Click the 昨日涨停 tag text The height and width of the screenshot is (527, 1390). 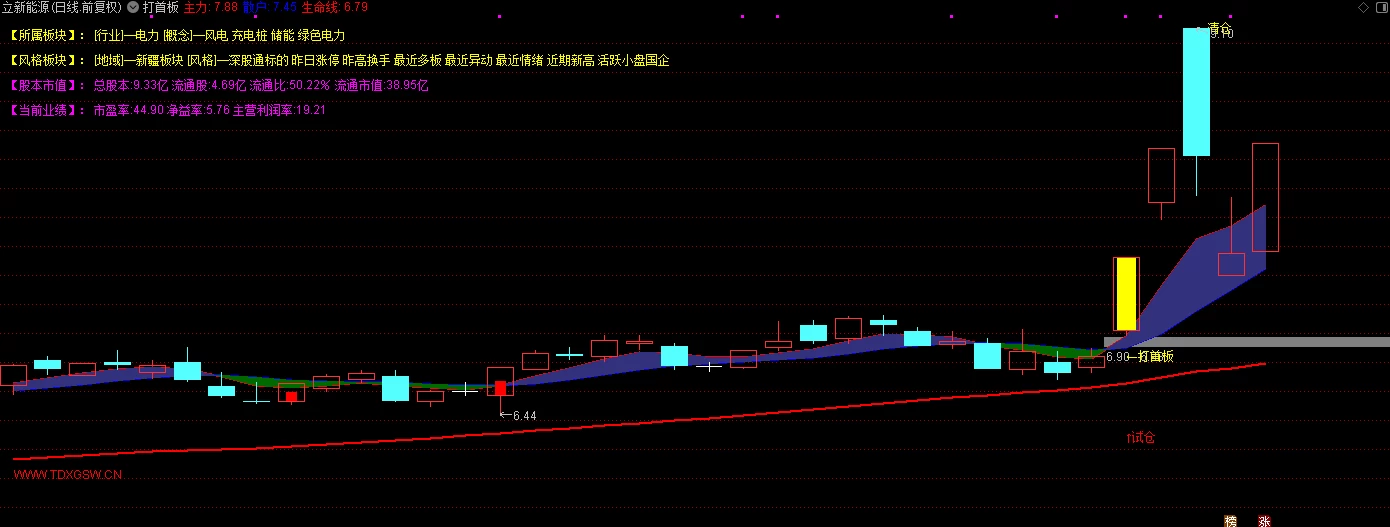click(x=316, y=60)
